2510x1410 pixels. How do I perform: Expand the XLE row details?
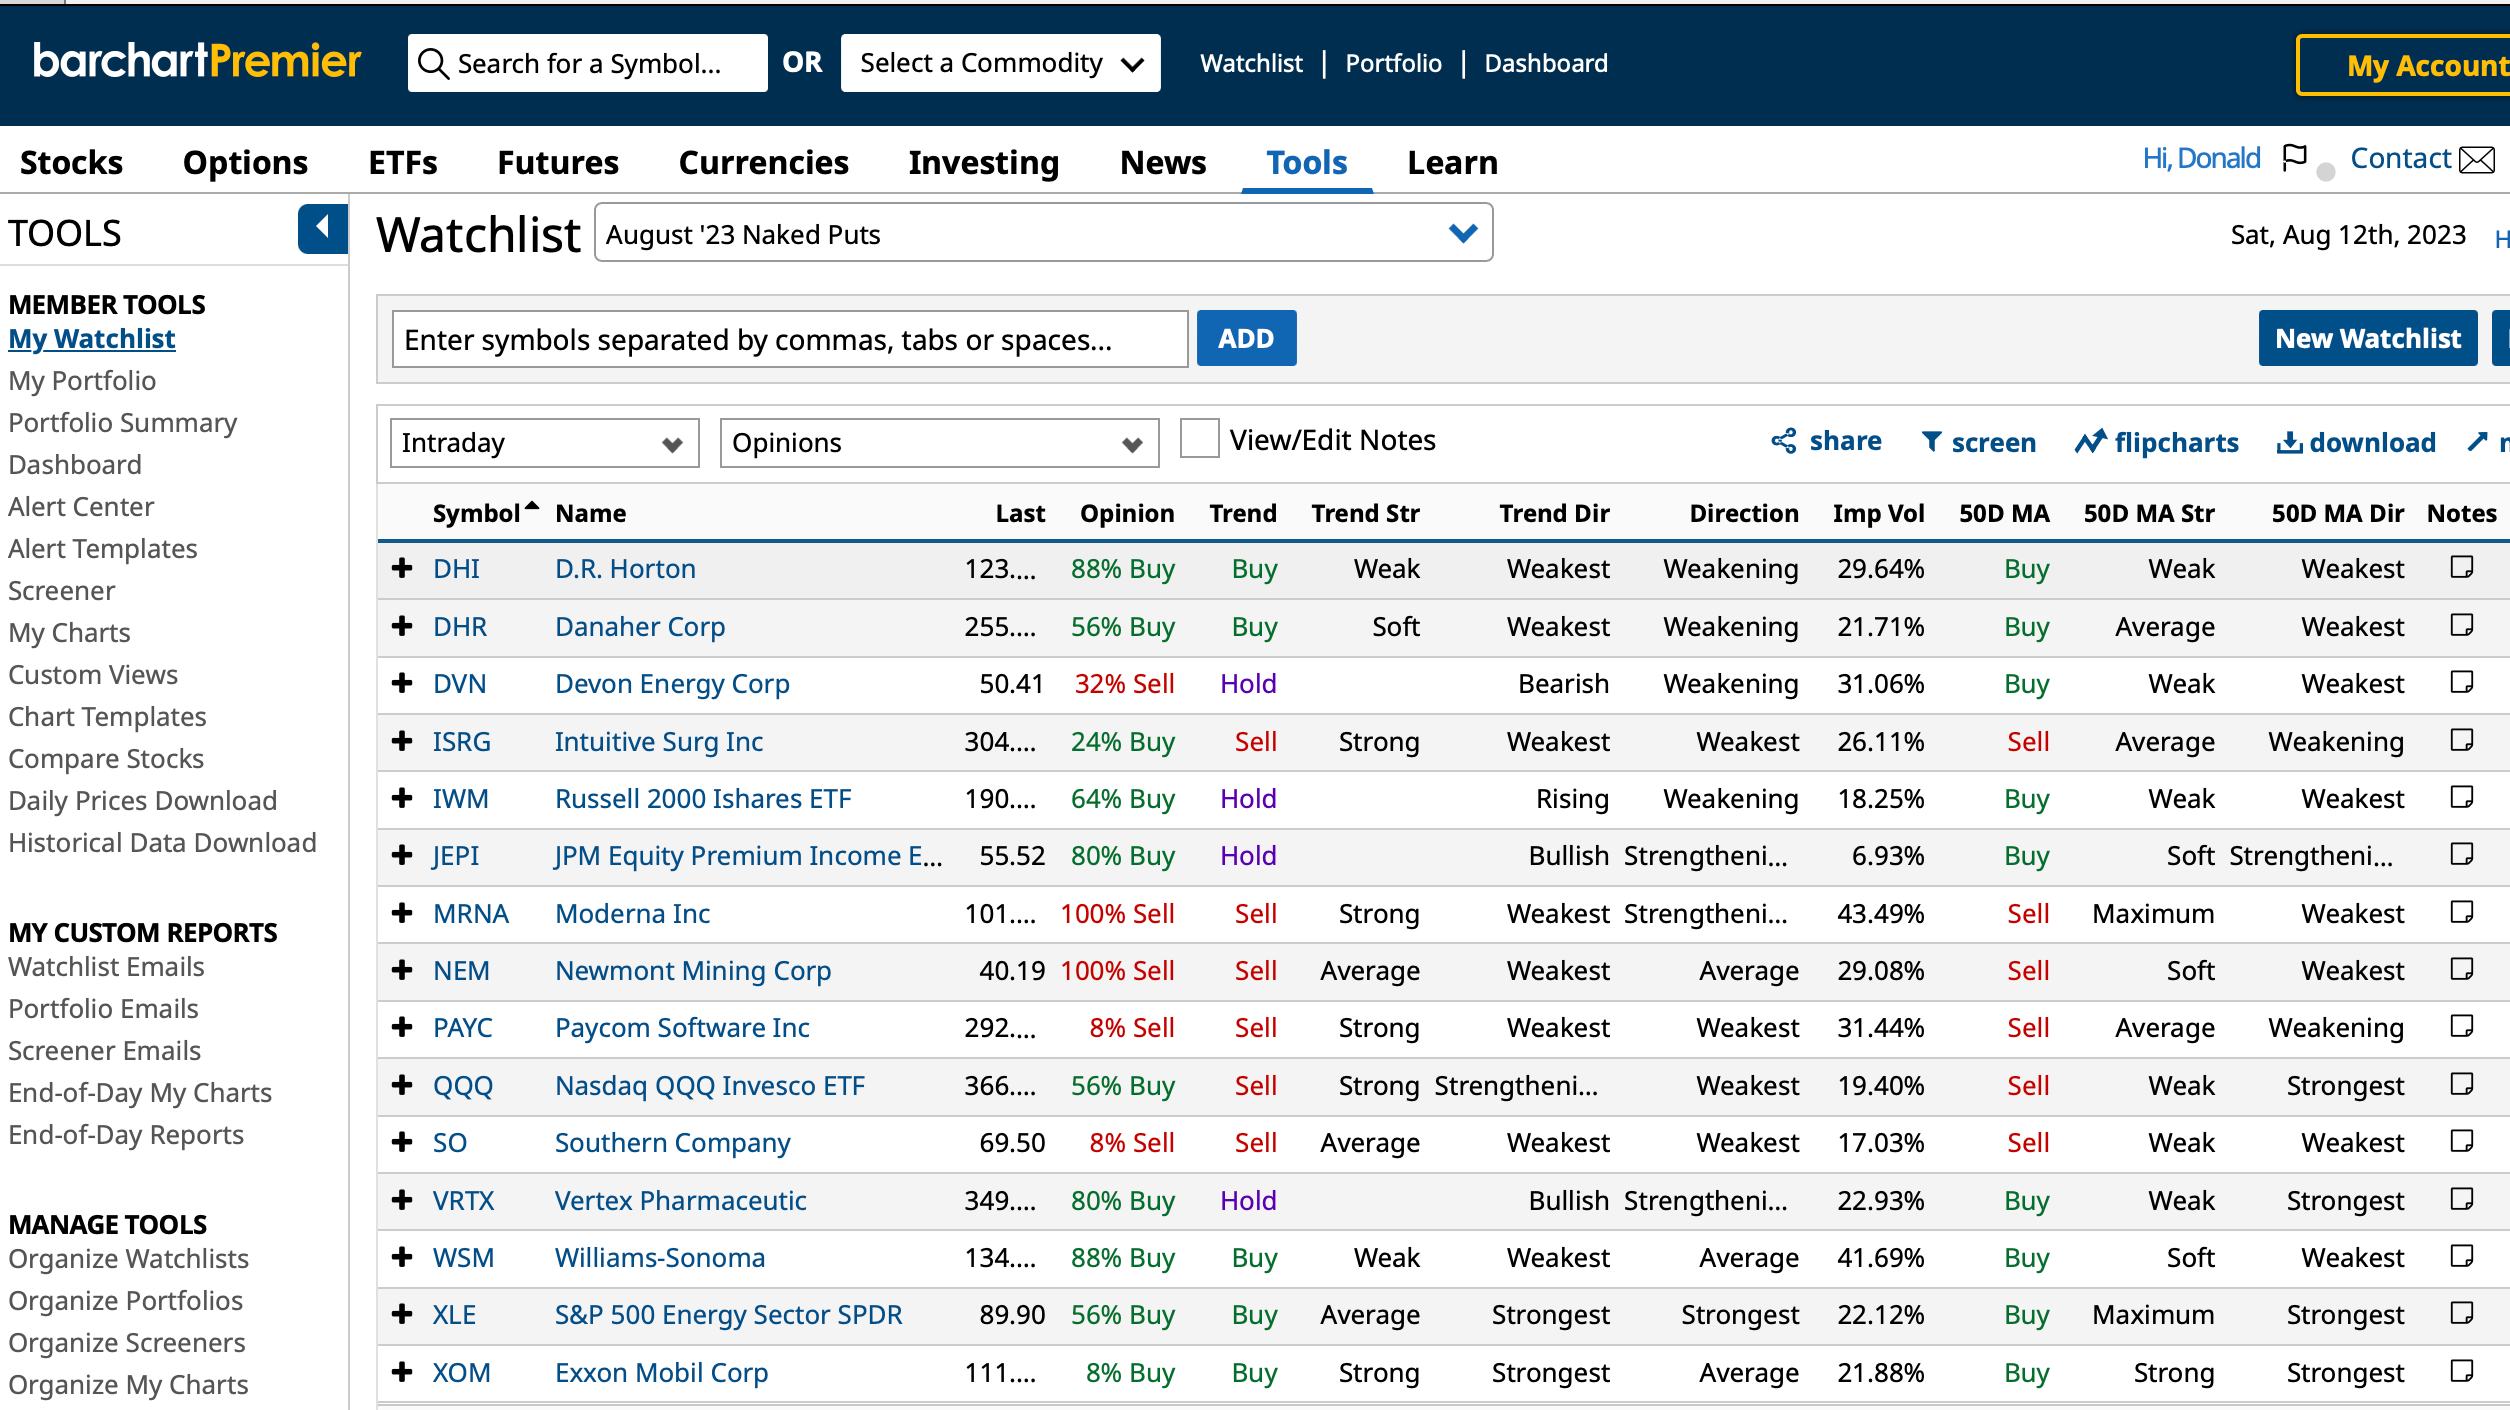[402, 1314]
